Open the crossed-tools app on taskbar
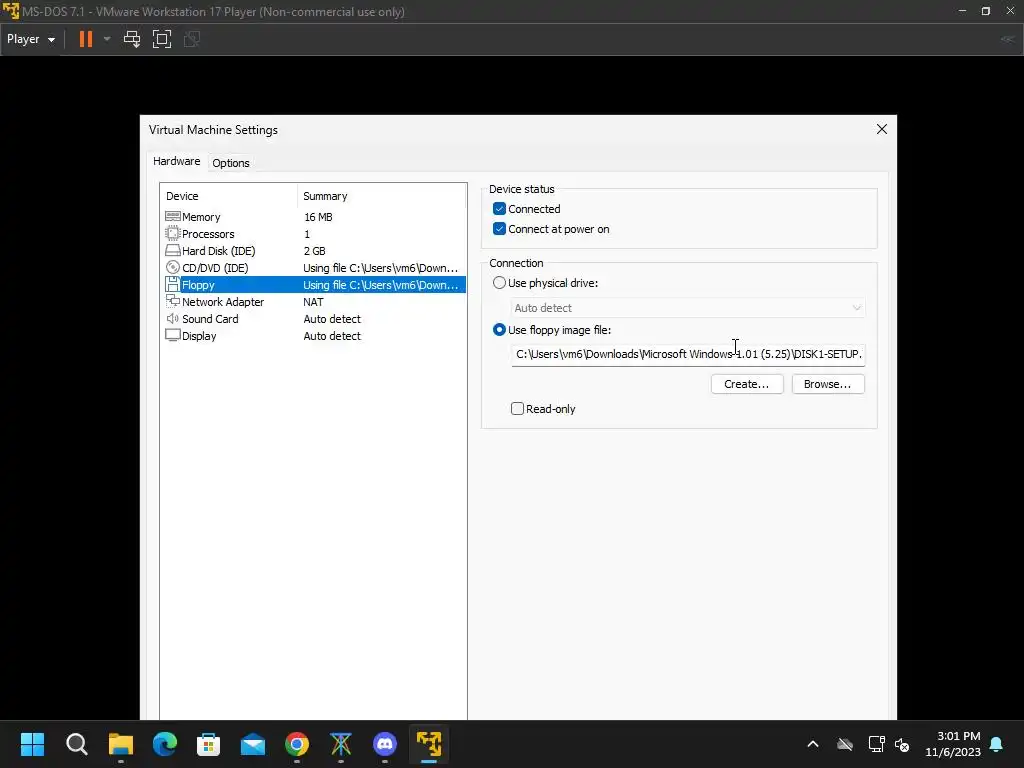The width and height of the screenshot is (1024, 768). pyautogui.click(x=341, y=744)
